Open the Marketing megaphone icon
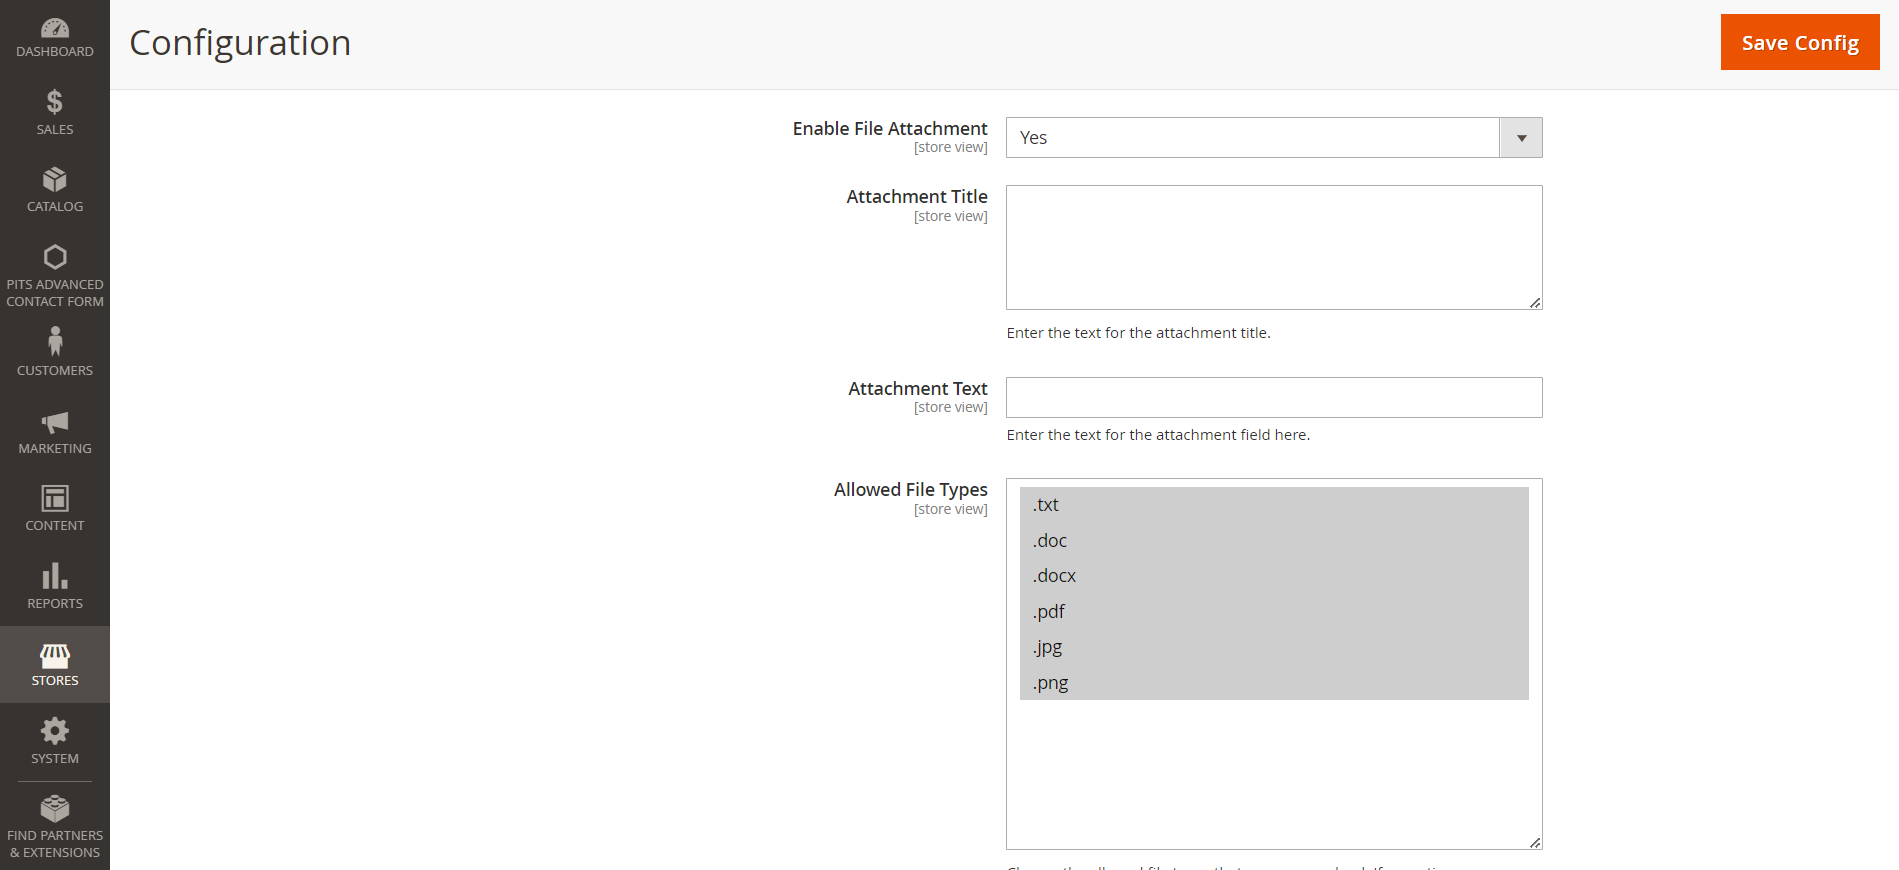The width and height of the screenshot is (1899, 870). [x=55, y=422]
